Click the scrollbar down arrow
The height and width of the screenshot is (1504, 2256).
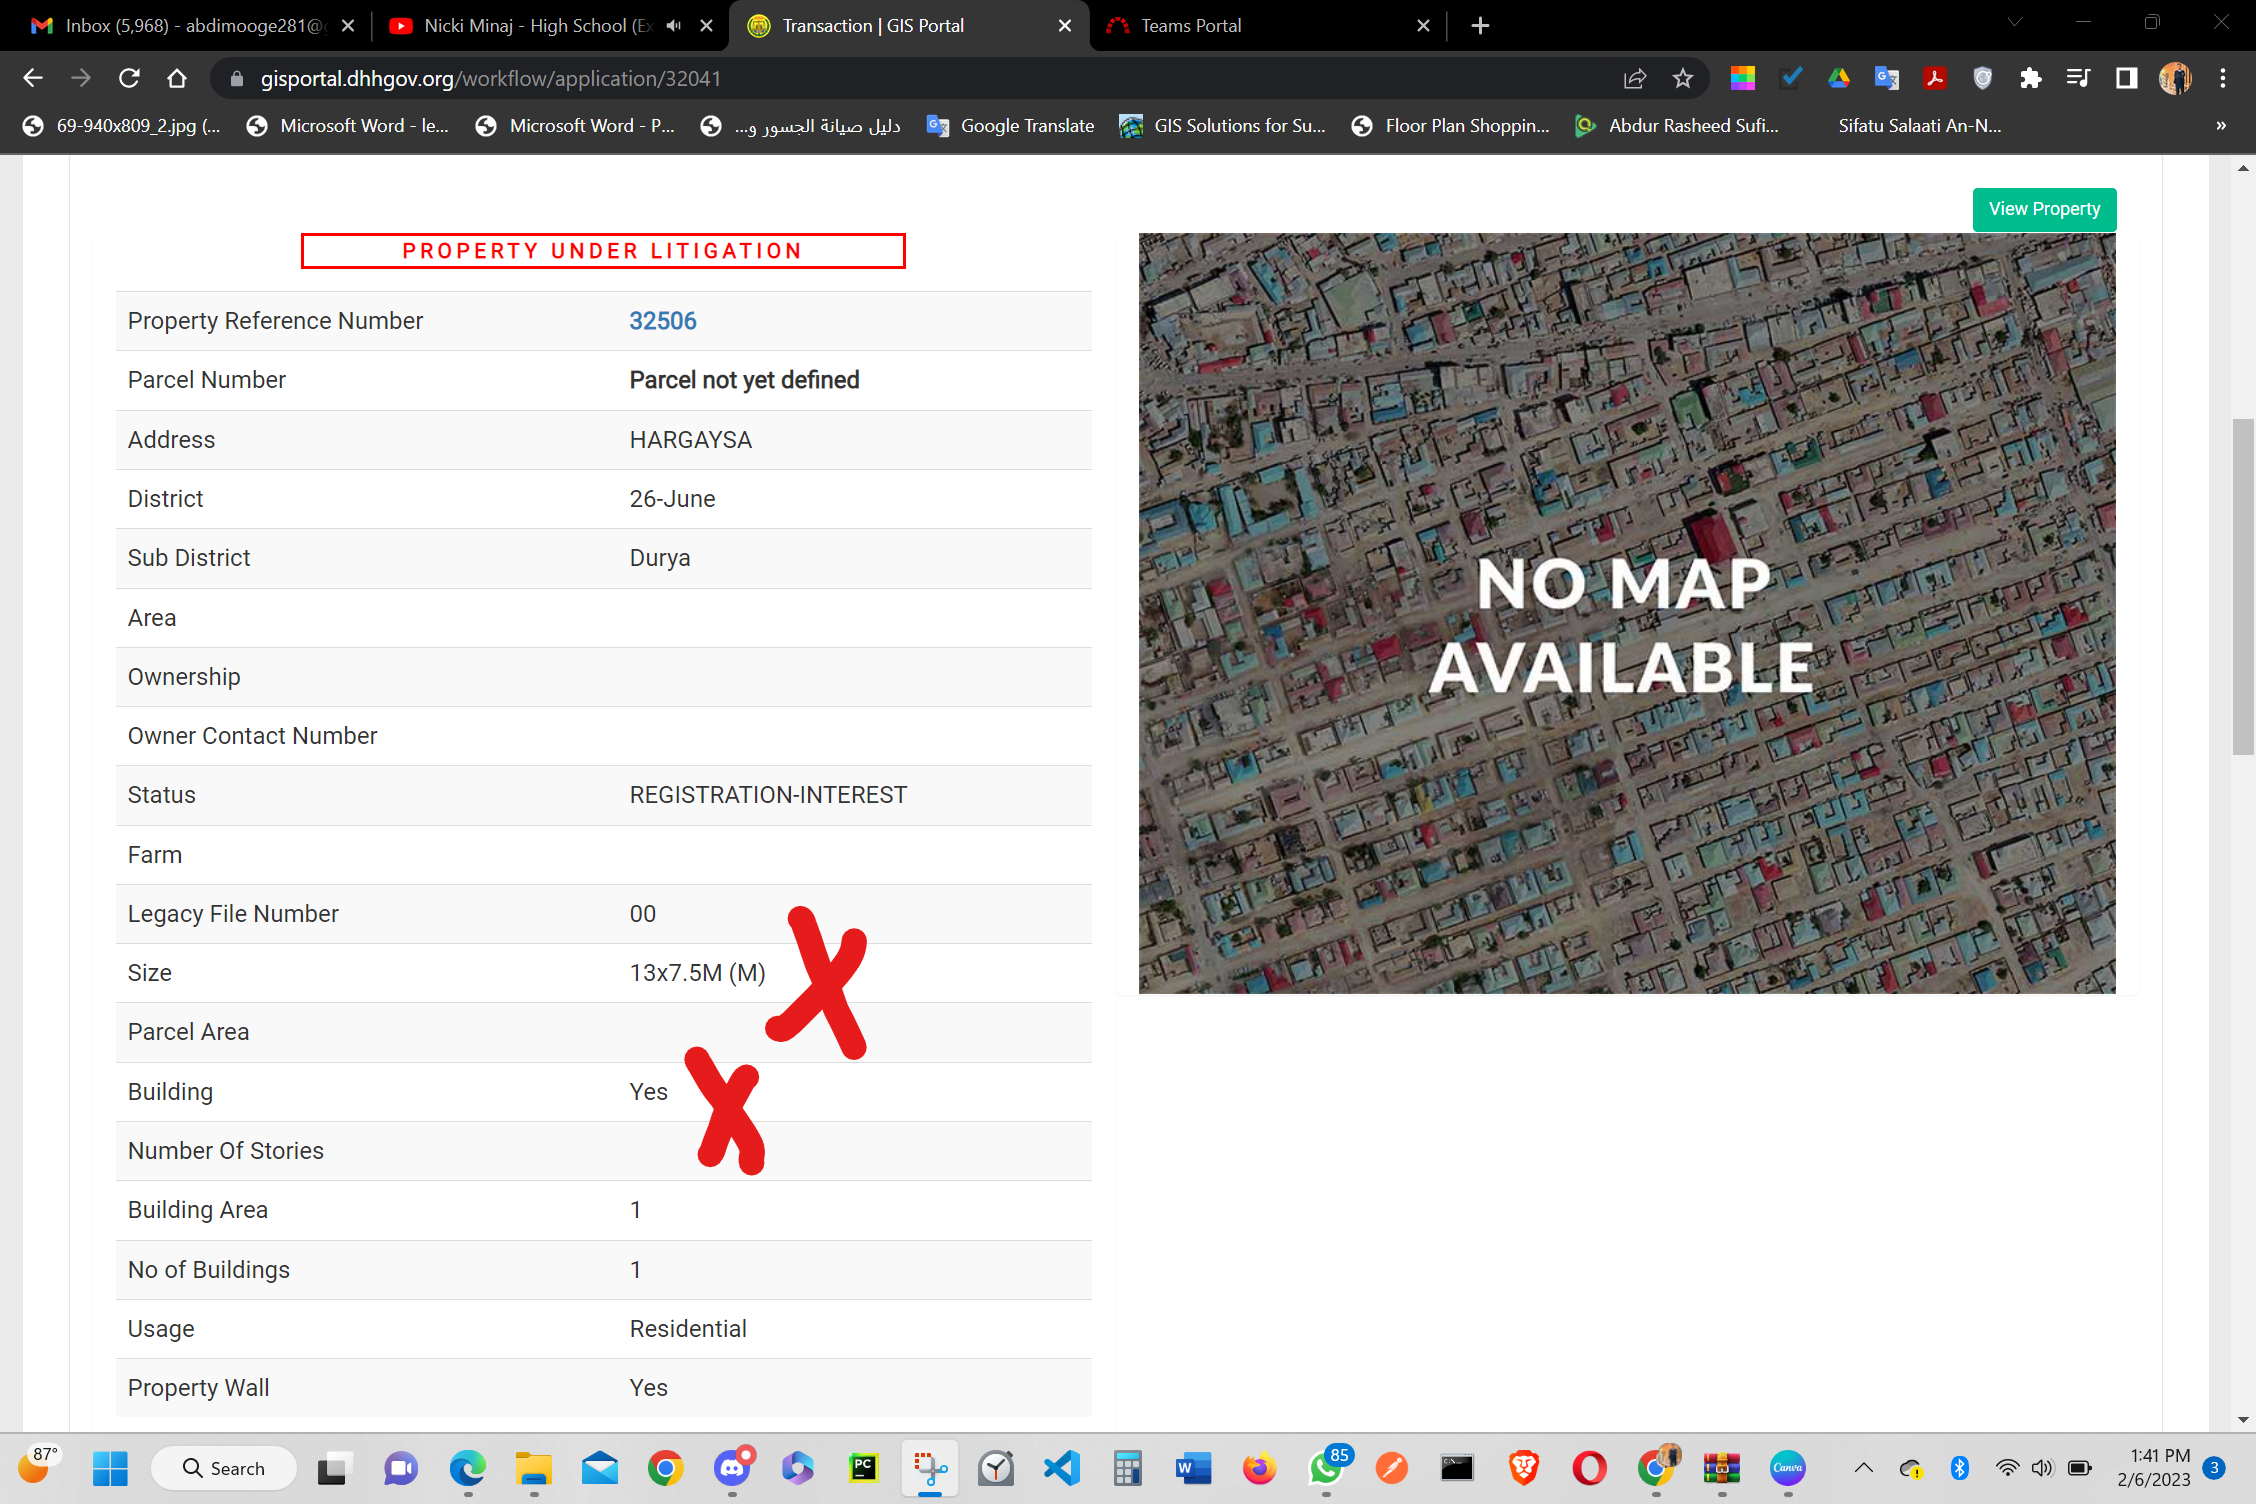[x=2243, y=1419]
